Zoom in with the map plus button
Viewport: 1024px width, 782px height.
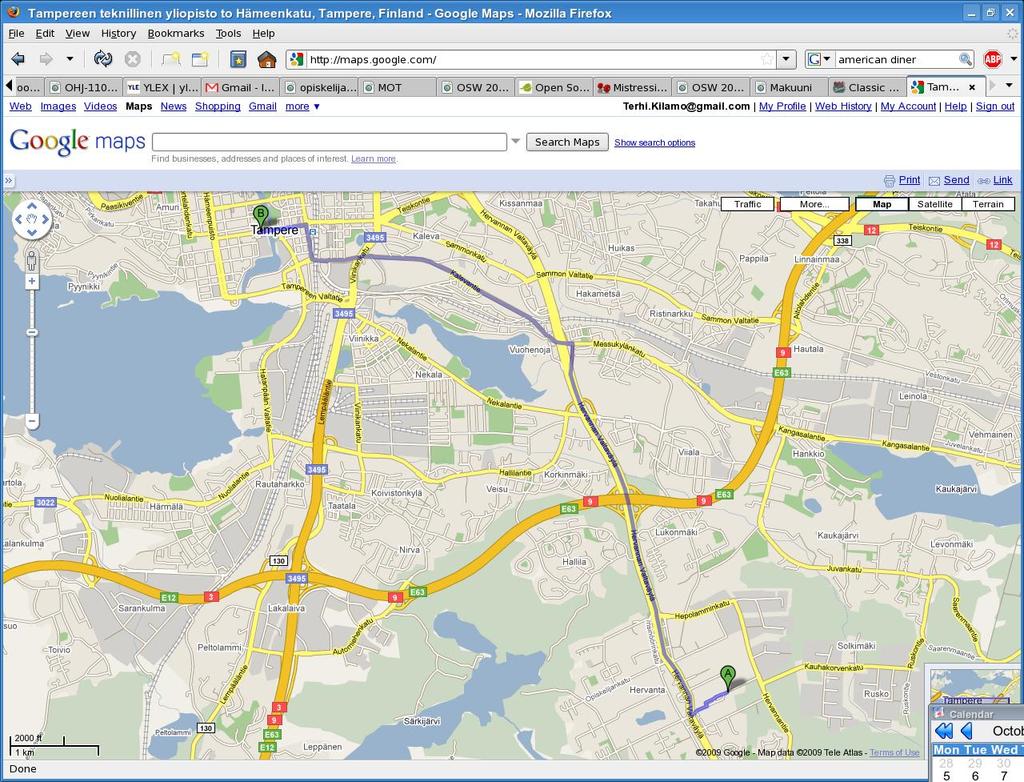point(31,281)
